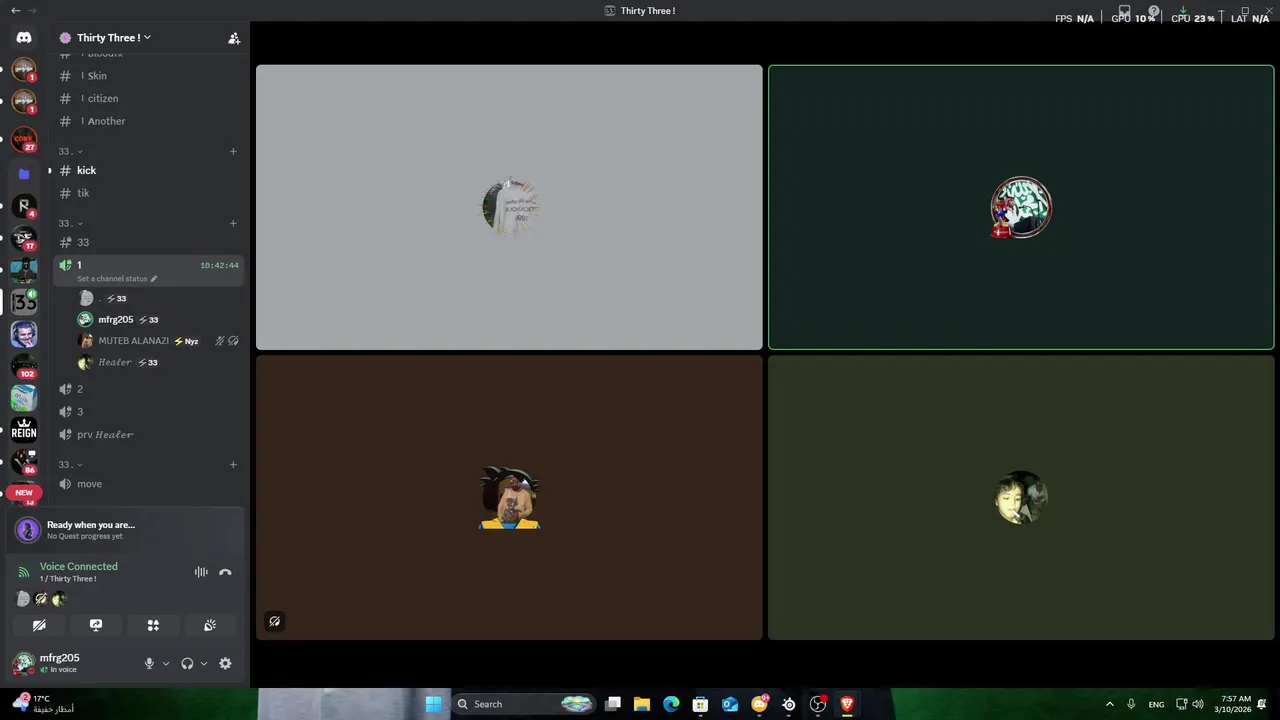Select voice channel 1
Viewport: 1280px width, 720px height.
tap(148, 270)
